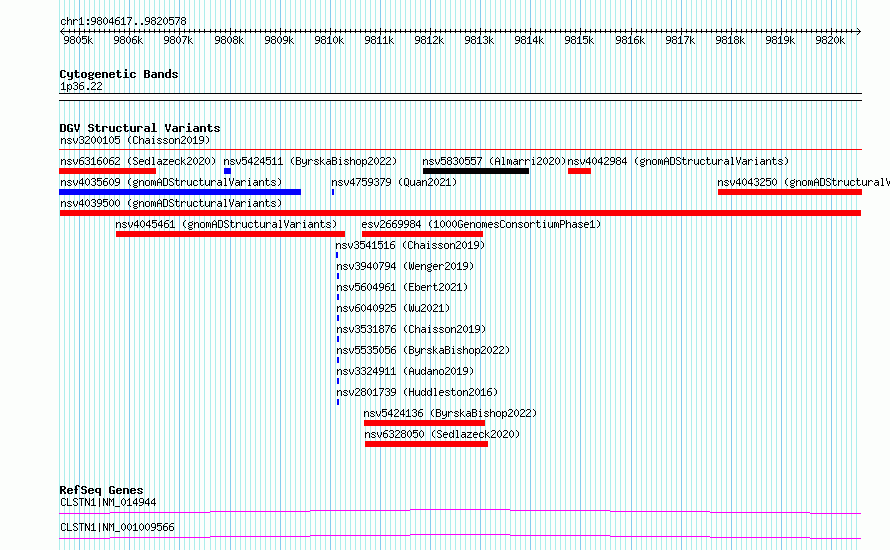Screen dimensions: 890x550
Task: Click the chr1:9804617..9820578 coordinate text
Action: 123,21
